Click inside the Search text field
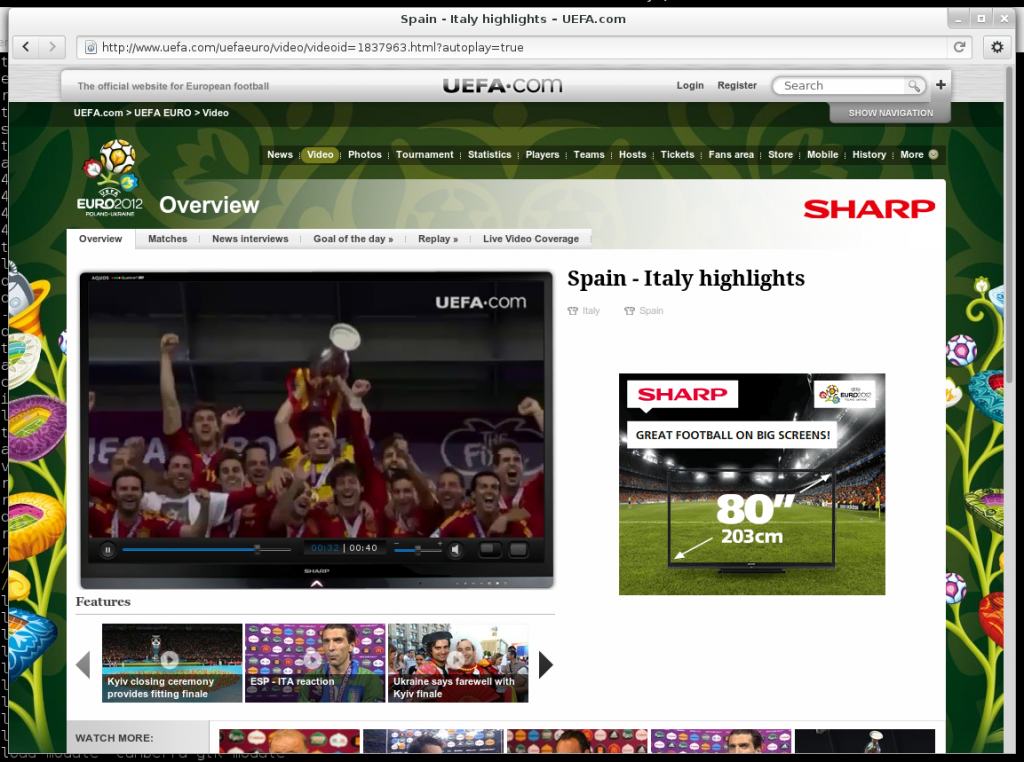This screenshot has height=762, width=1024. point(840,86)
